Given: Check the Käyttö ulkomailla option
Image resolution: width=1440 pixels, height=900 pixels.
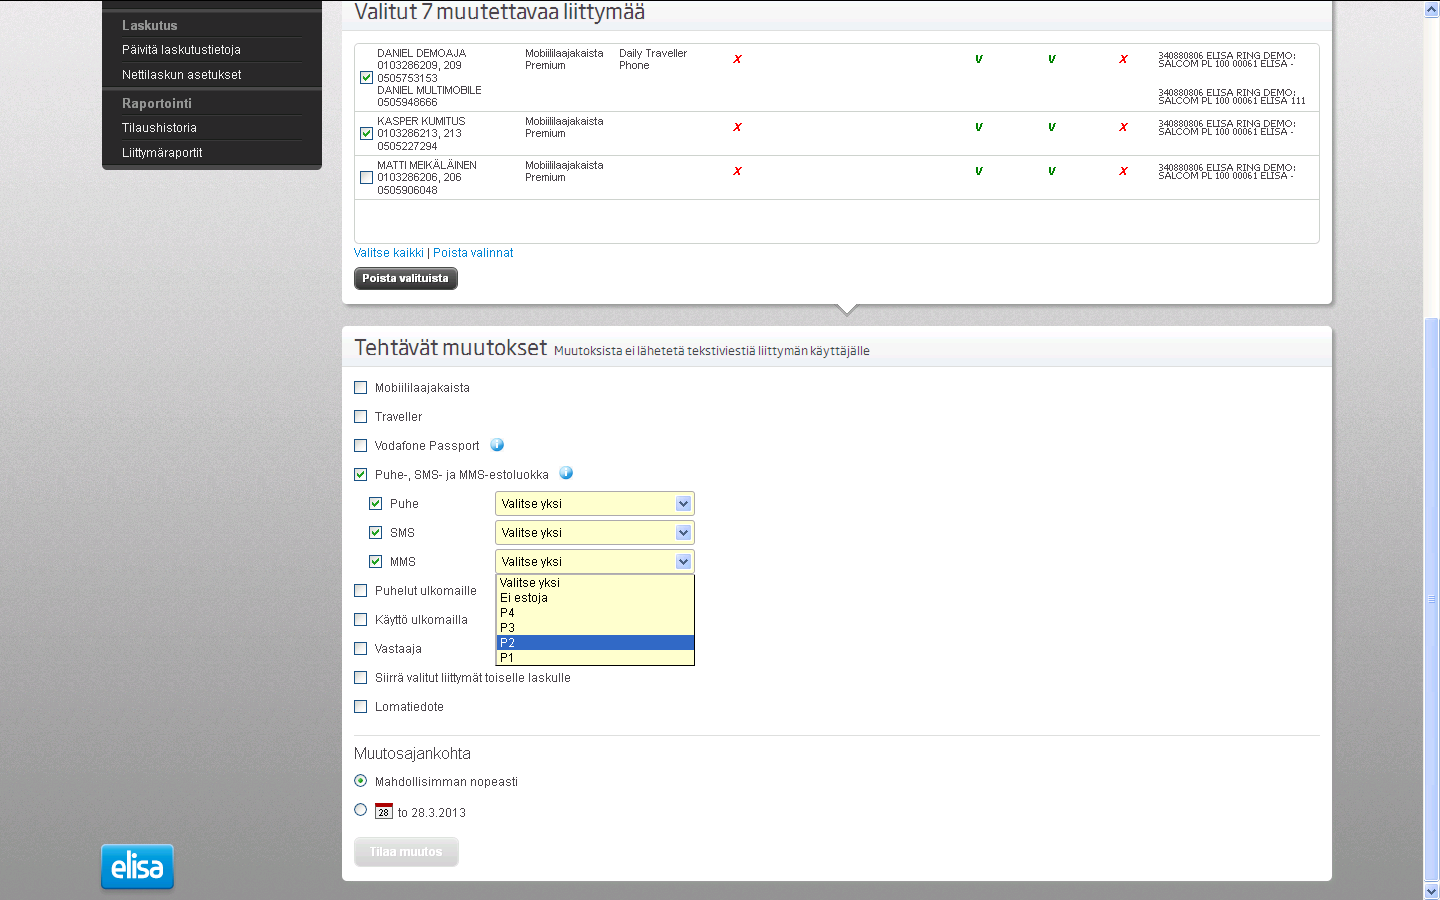Looking at the screenshot, I should [x=361, y=619].
